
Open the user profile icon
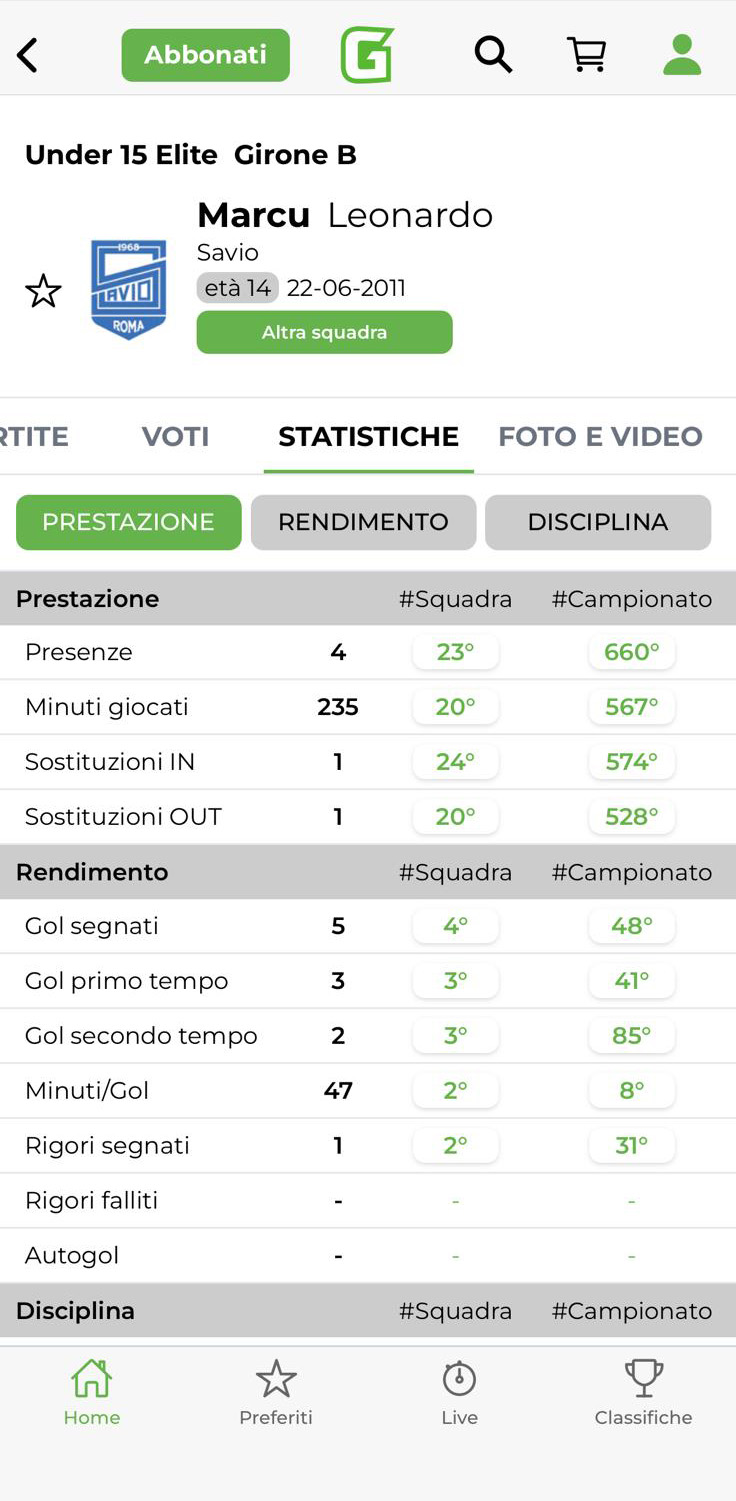682,55
